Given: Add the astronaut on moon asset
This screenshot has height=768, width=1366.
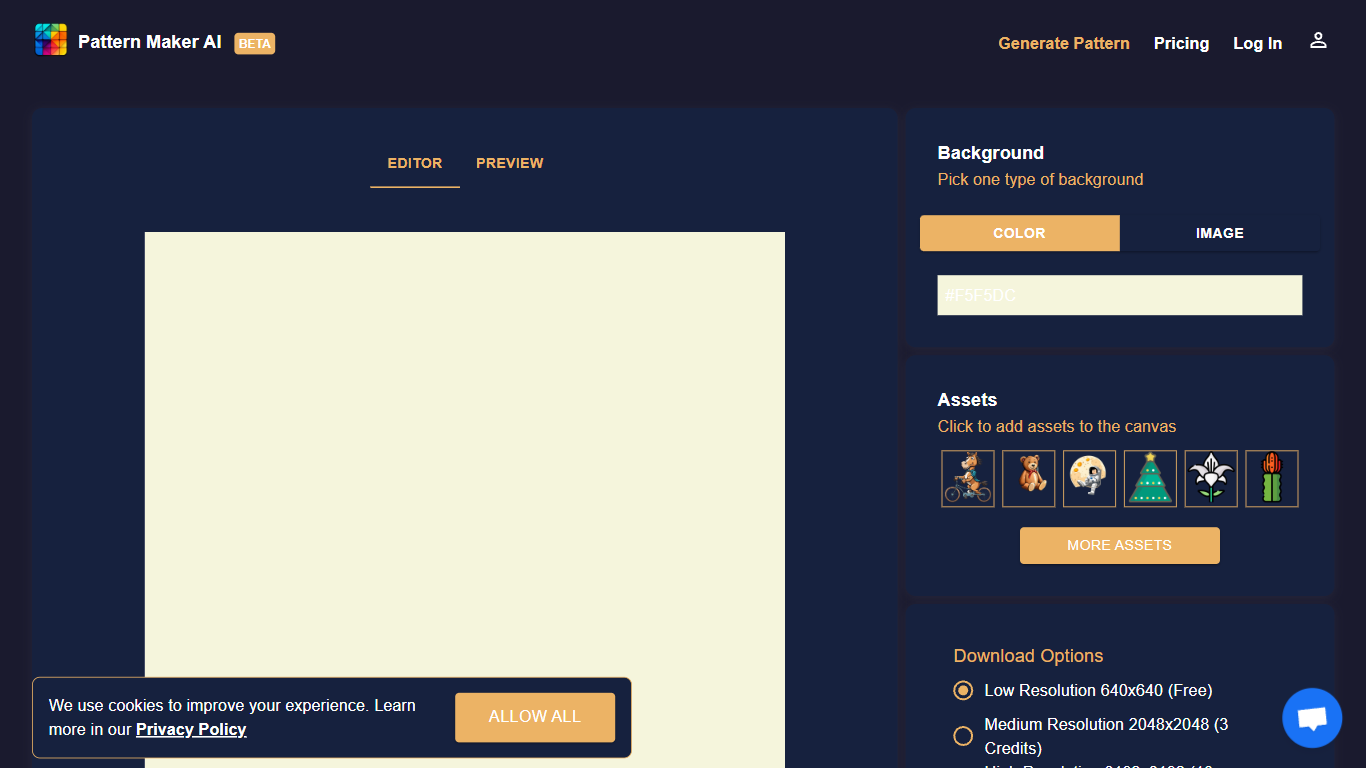Looking at the screenshot, I should [1089, 478].
